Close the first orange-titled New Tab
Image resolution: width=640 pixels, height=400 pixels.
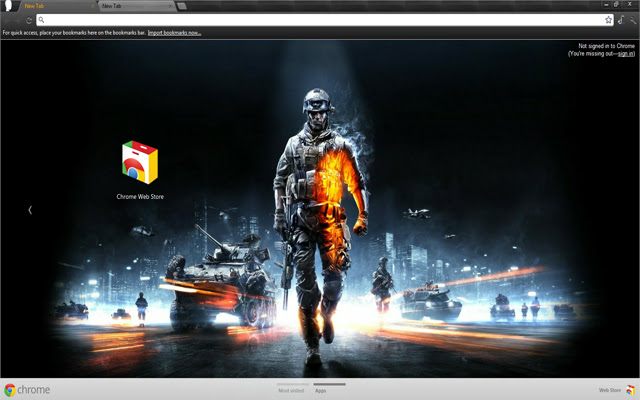[92, 6]
